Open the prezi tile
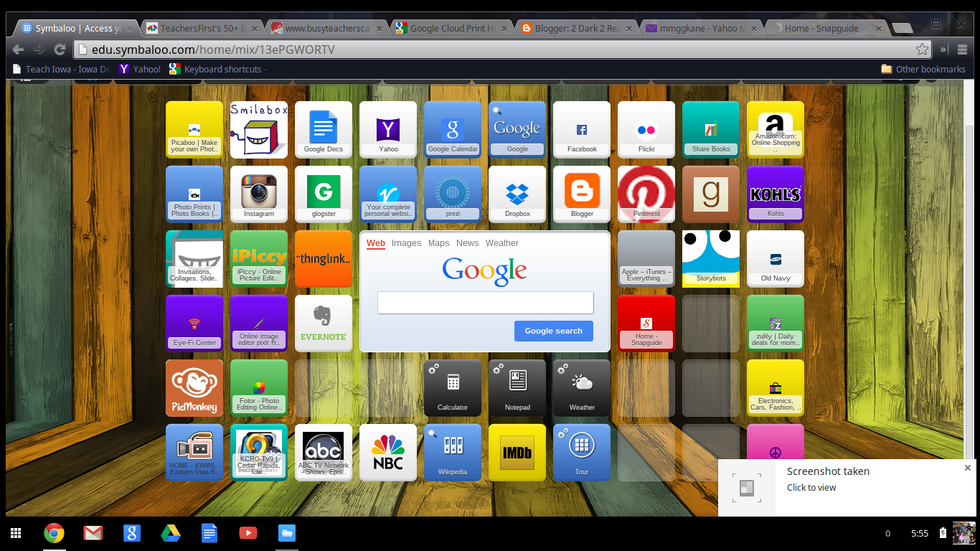The width and height of the screenshot is (980, 551). pyautogui.click(x=452, y=194)
